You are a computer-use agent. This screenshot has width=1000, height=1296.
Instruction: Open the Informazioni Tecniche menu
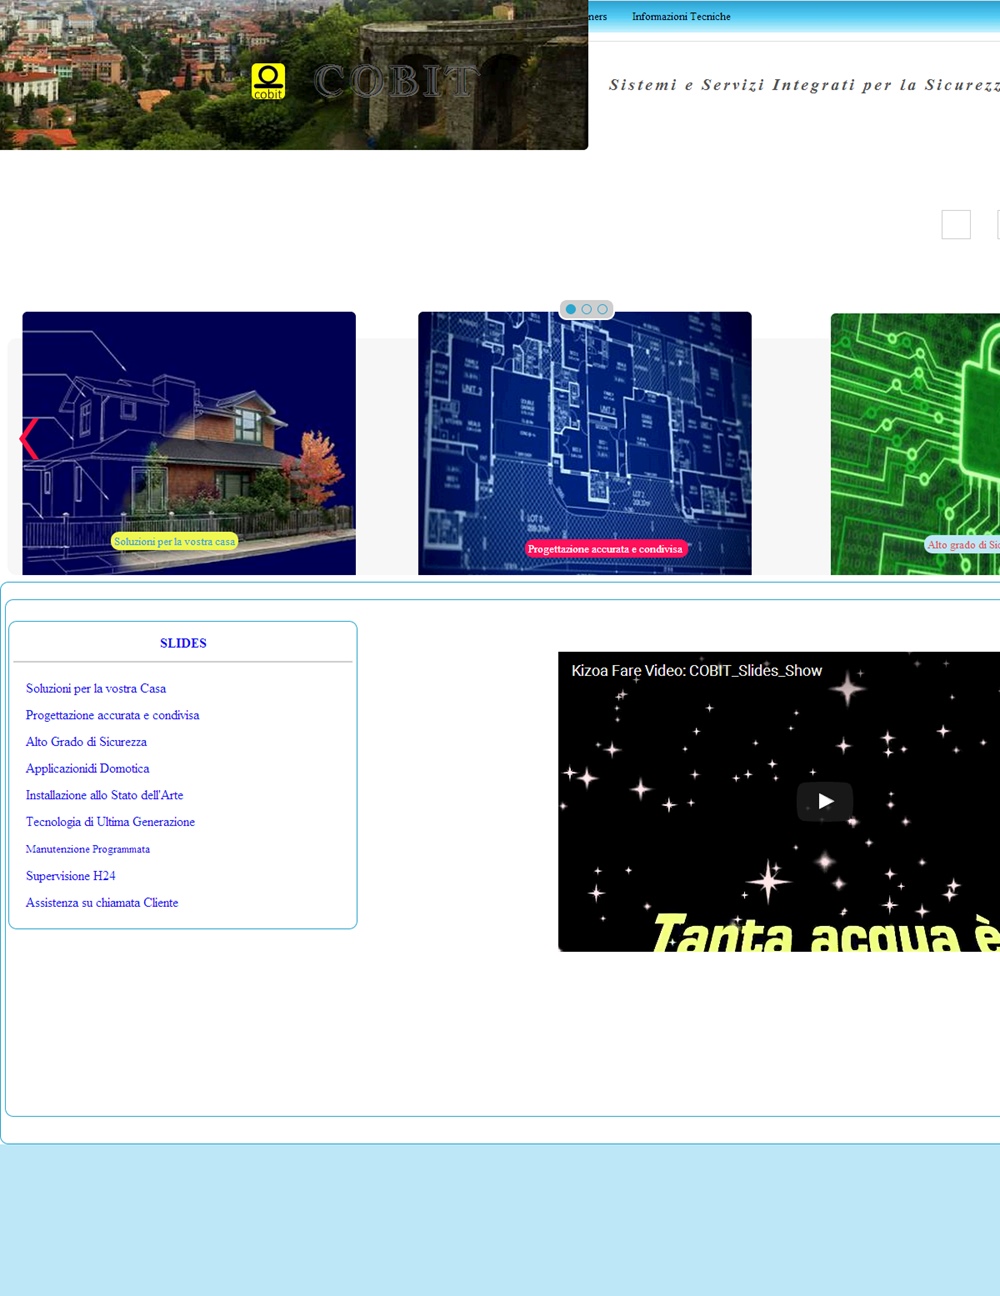coord(681,17)
